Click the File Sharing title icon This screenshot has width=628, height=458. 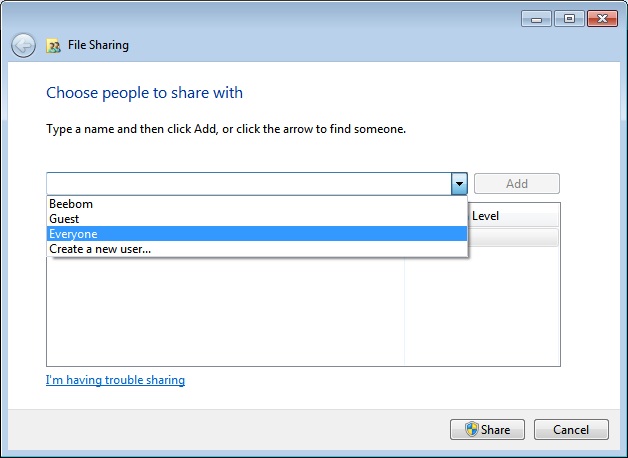tap(54, 45)
